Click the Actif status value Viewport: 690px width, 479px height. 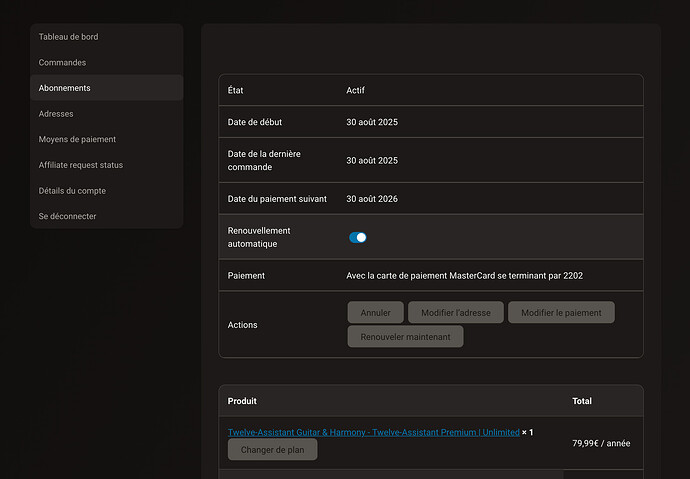(355, 90)
